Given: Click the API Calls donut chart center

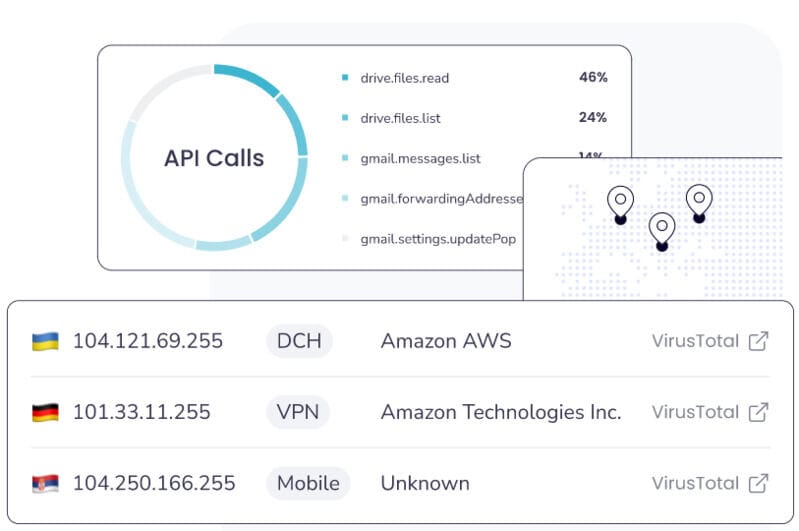Looking at the screenshot, I should point(214,158).
